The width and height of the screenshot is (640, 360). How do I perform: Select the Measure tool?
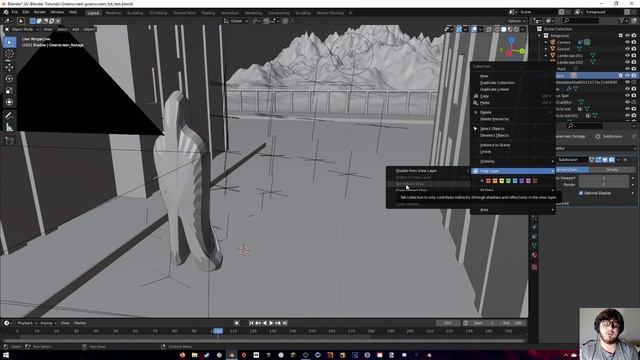tap(9, 128)
